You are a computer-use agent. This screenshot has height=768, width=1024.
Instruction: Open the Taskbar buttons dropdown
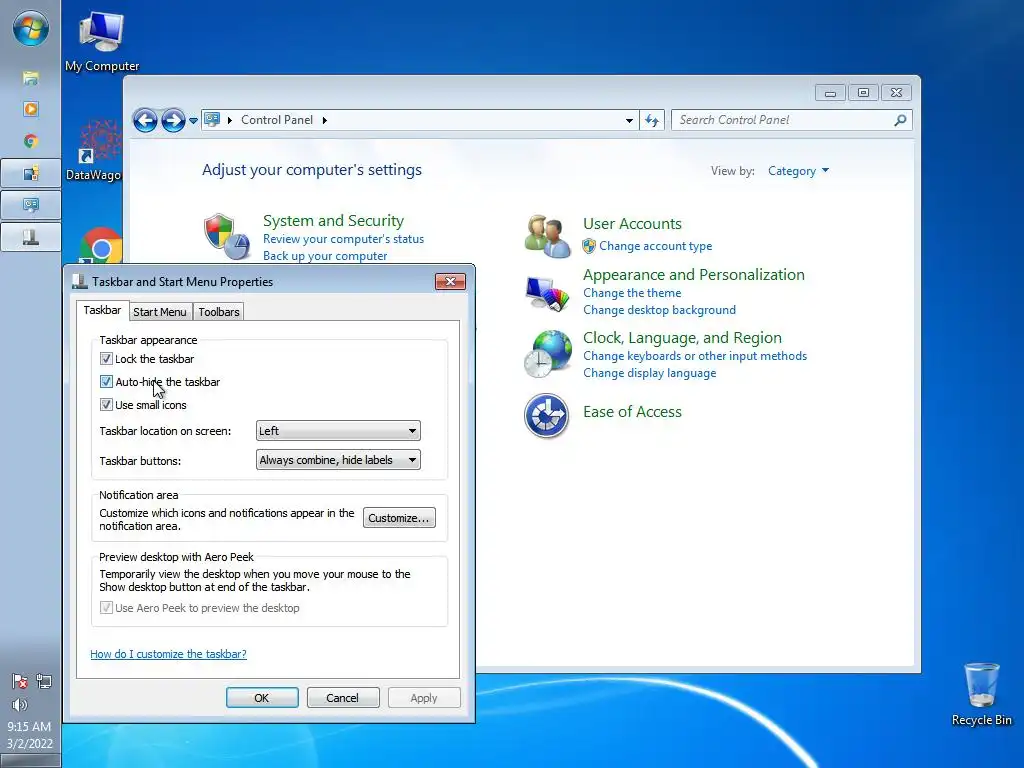click(x=338, y=460)
